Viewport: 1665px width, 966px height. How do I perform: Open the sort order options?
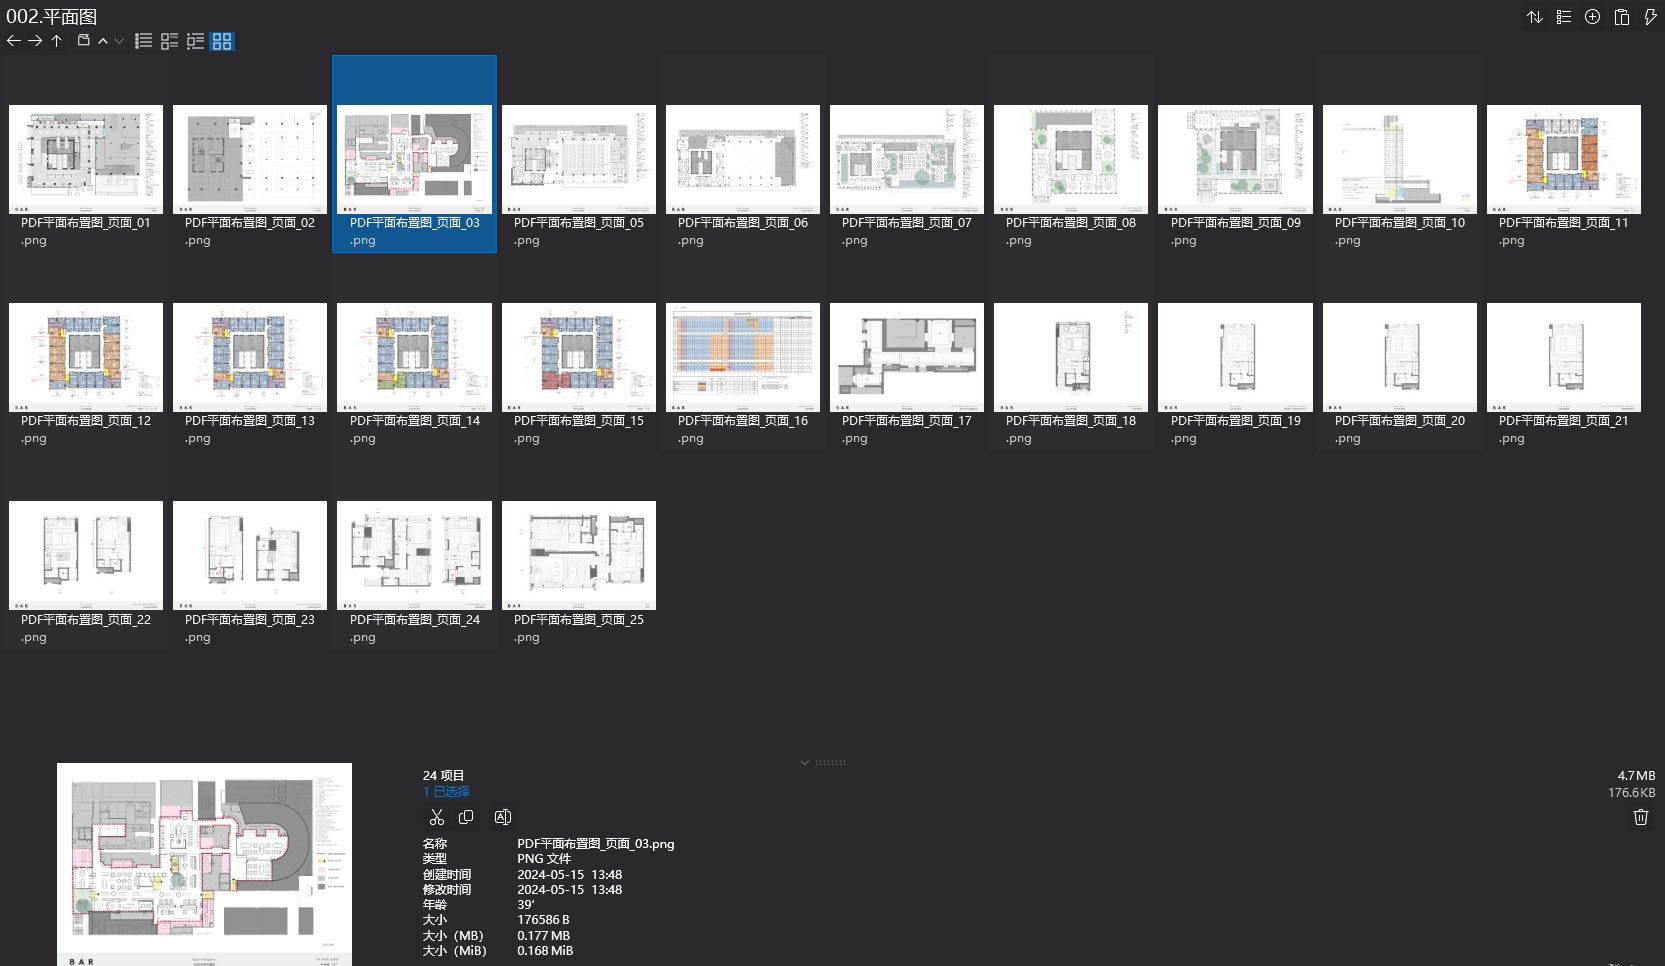click(1534, 17)
